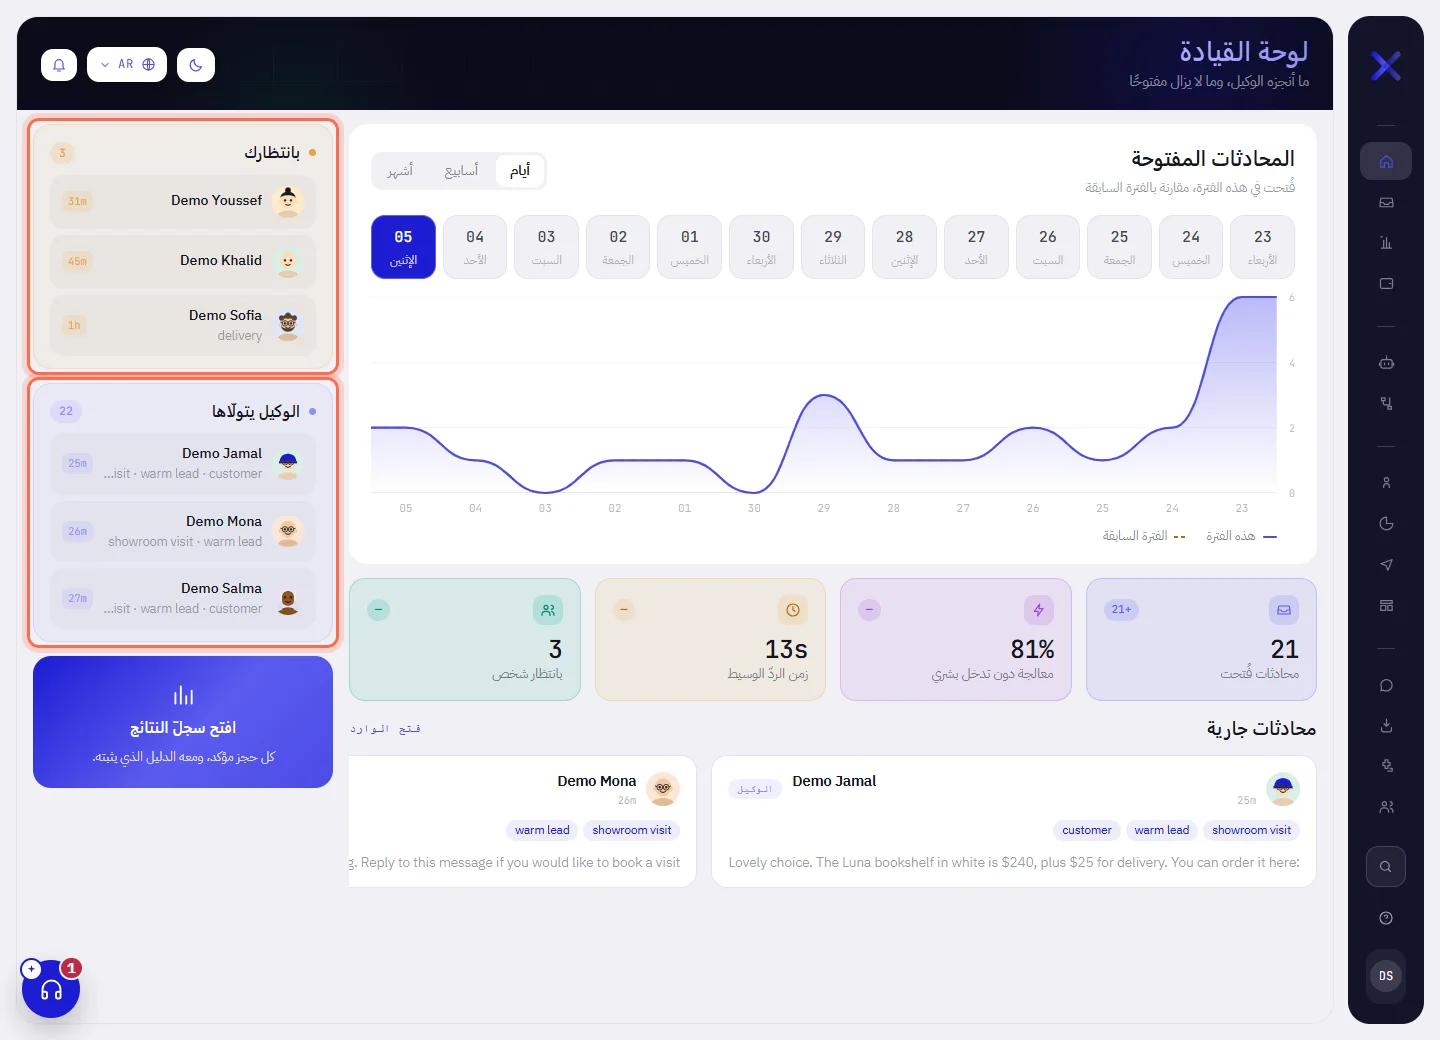
Task: Click the فتح الوارد link
Action: (x=385, y=729)
